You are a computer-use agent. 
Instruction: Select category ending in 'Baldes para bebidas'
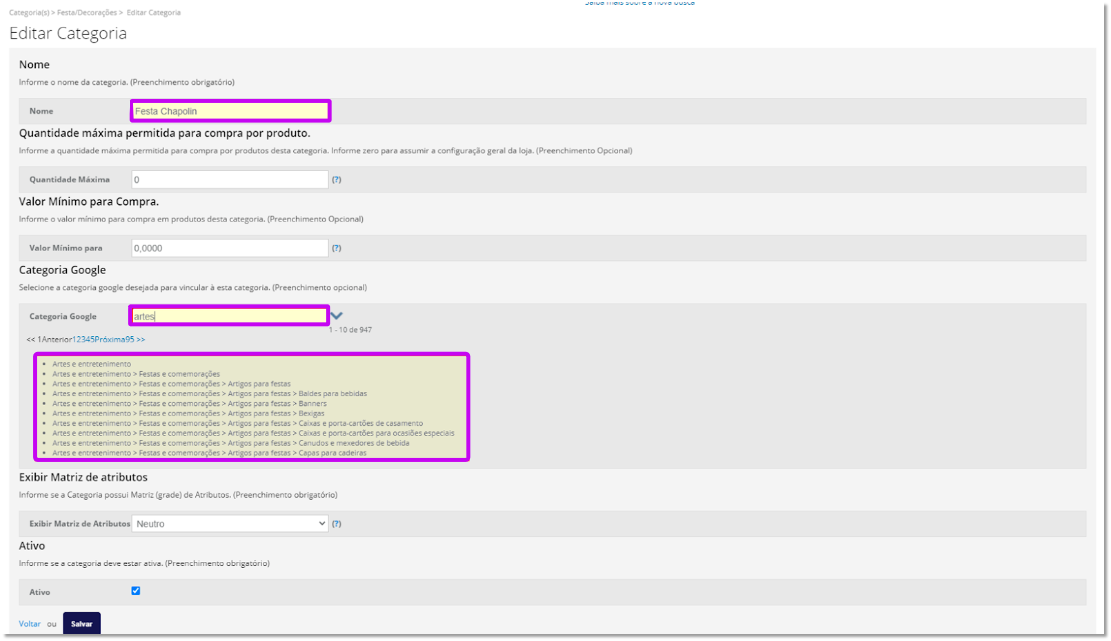click(x=332, y=394)
